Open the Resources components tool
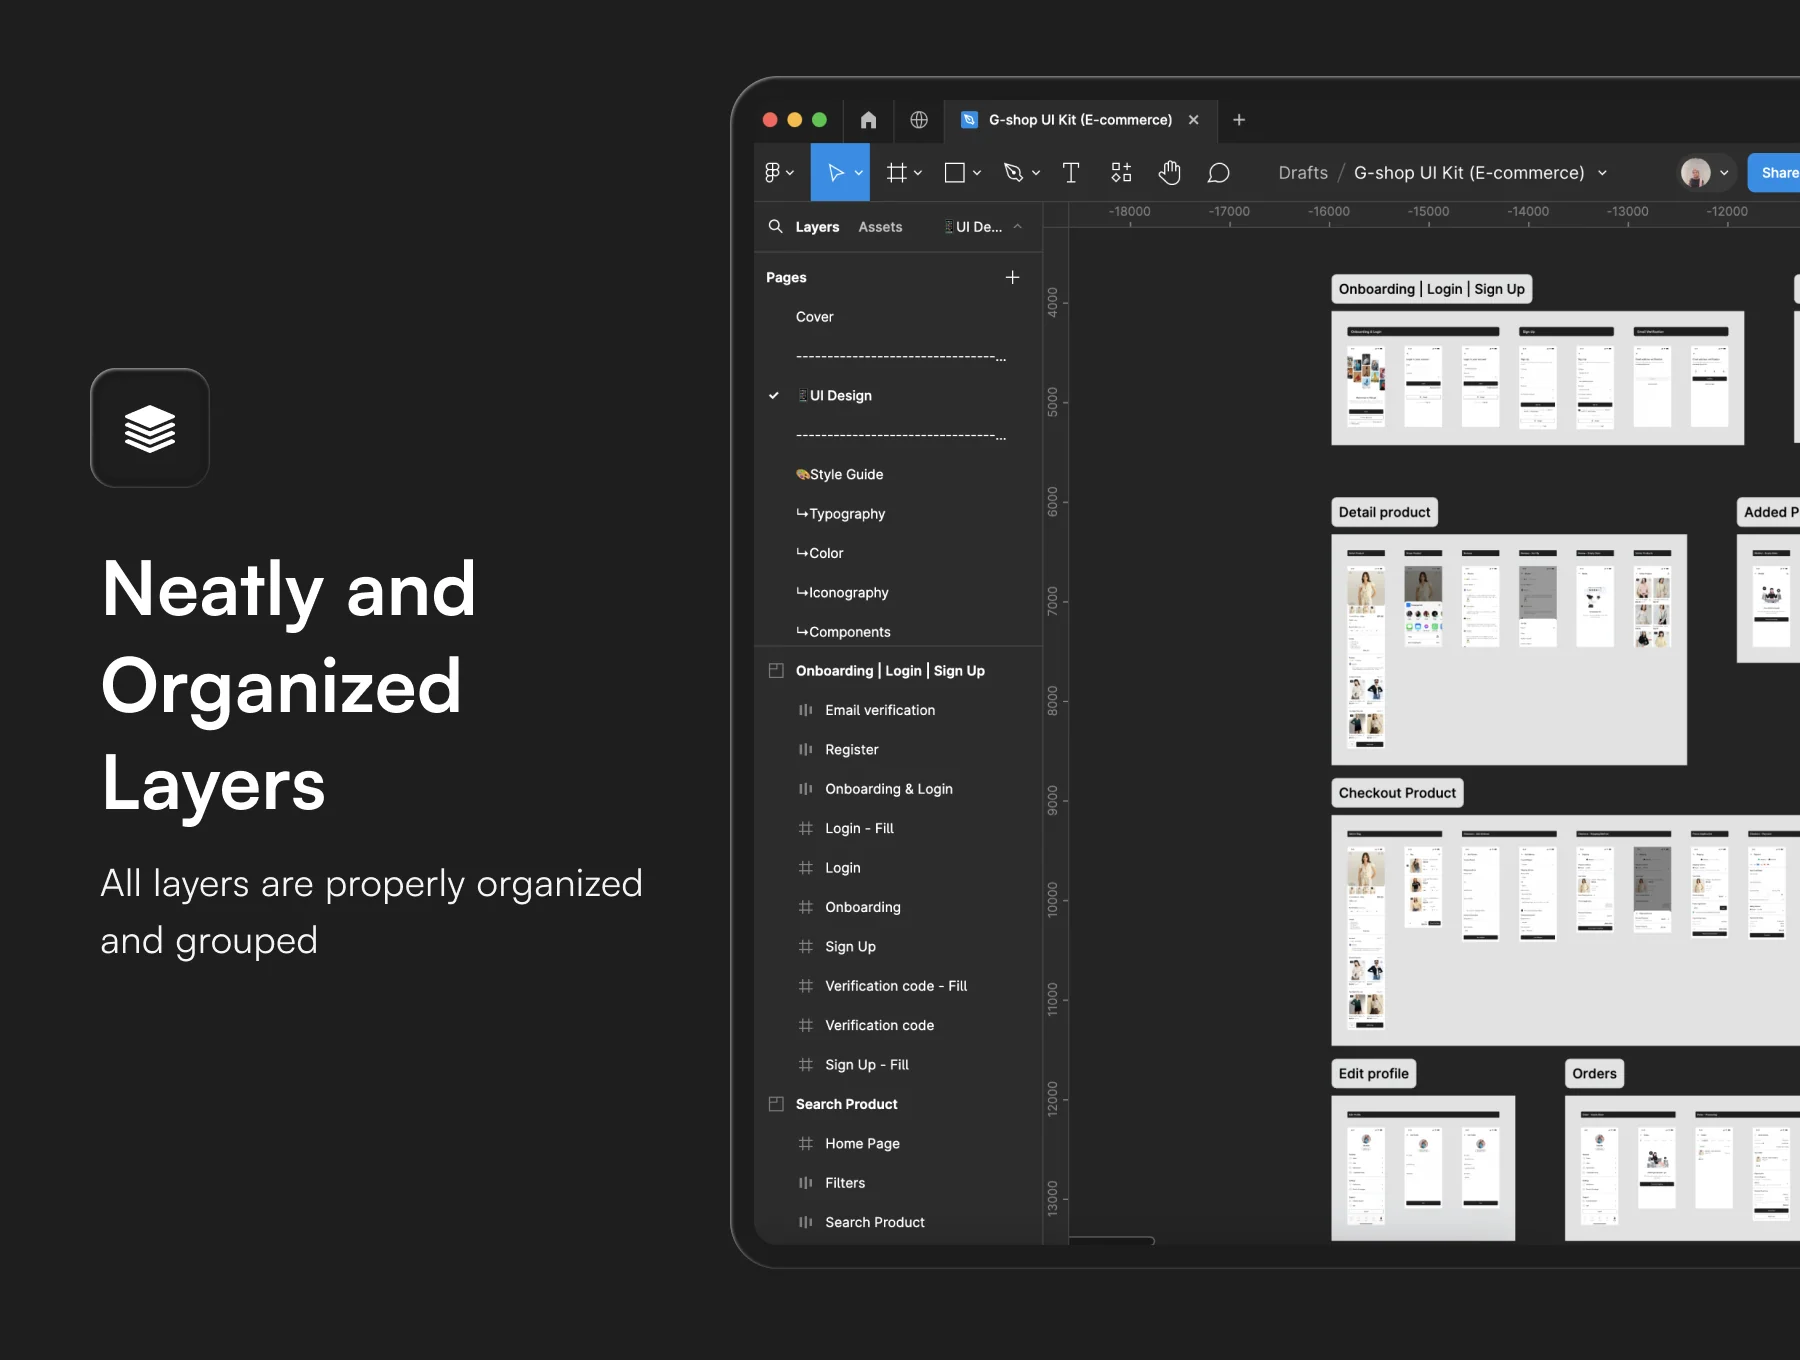This screenshot has width=1800, height=1360. (1121, 173)
